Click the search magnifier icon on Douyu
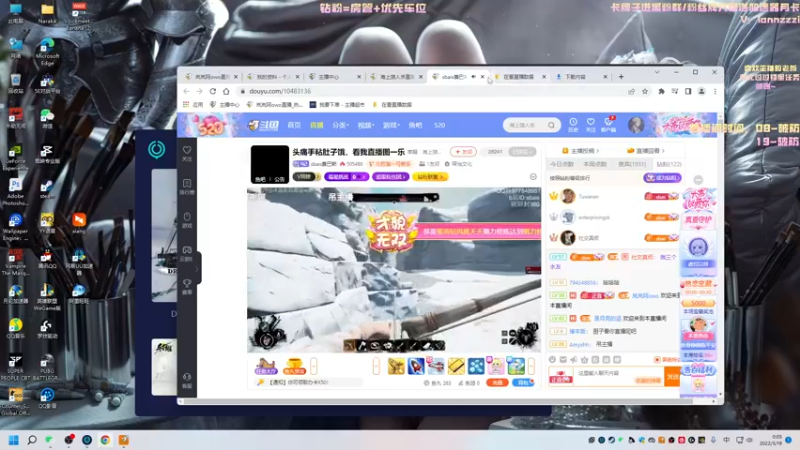This screenshot has height=450, width=800. pyautogui.click(x=552, y=125)
